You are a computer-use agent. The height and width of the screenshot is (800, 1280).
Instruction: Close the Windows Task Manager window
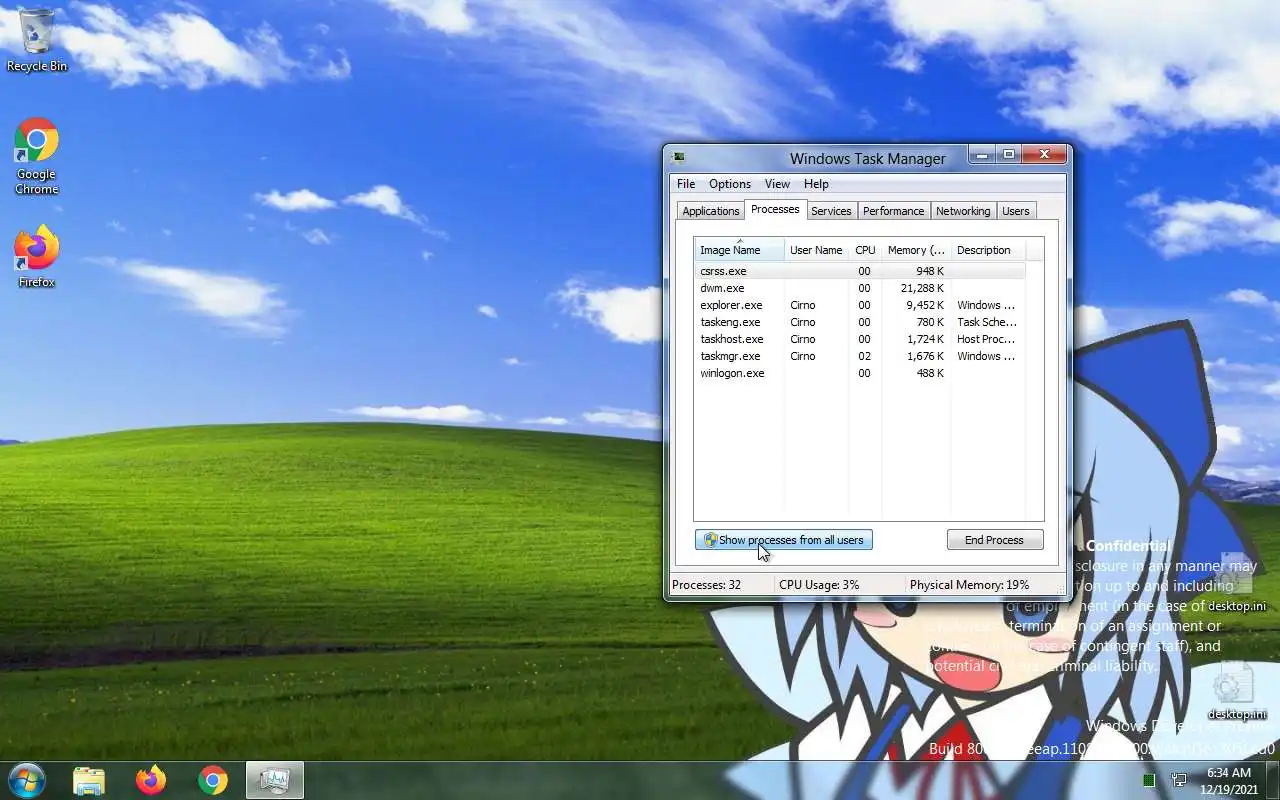click(x=1044, y=155)
